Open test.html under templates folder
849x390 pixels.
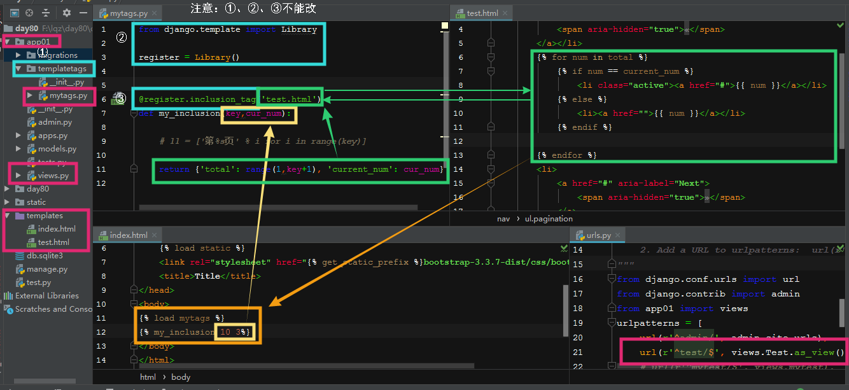[x=48, y=242]
